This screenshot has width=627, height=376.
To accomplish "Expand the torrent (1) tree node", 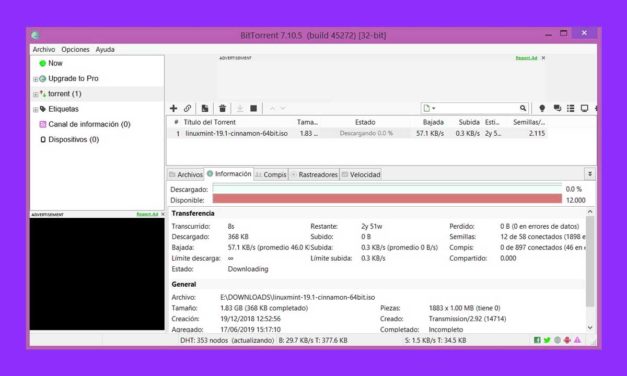I will pyautogui.click(x=35, y=94).
